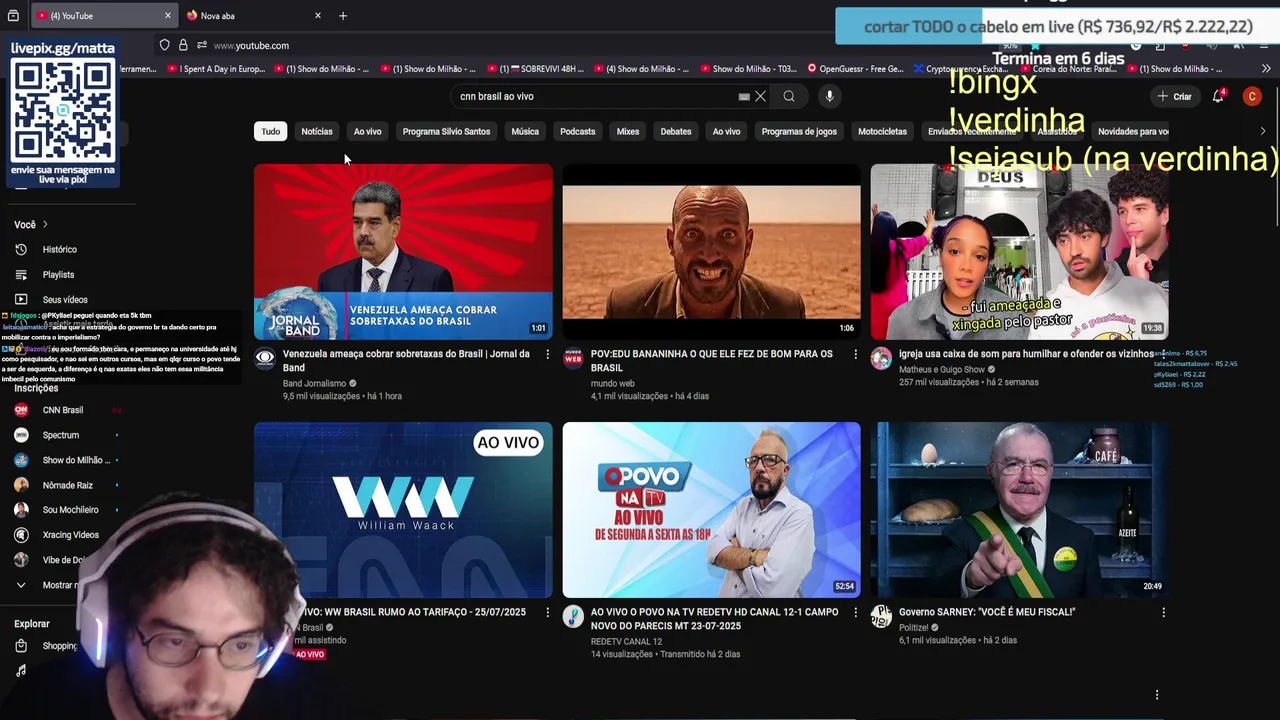Select the Tudo filter chip
Image resolution: width=1280 pixels, height=720 pixels.
271,131
